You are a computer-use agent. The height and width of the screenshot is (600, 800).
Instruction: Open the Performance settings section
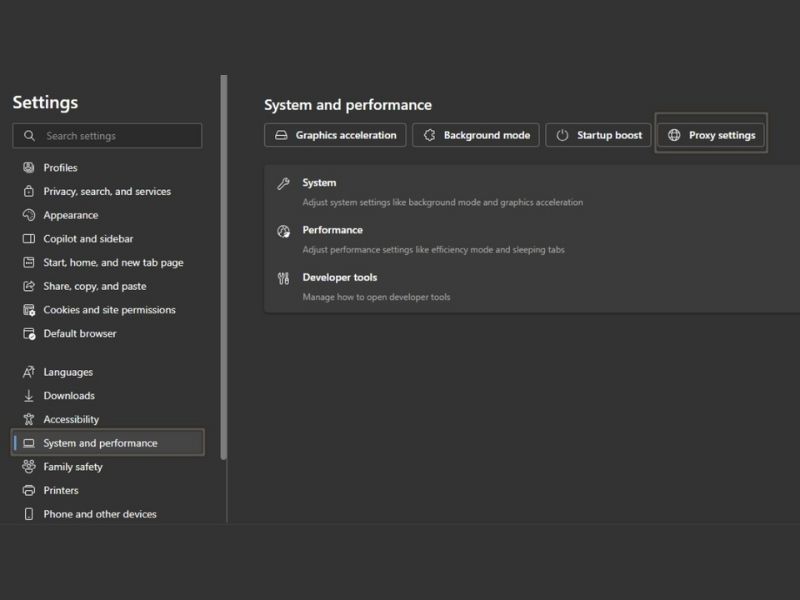click(x=333, y=230)
